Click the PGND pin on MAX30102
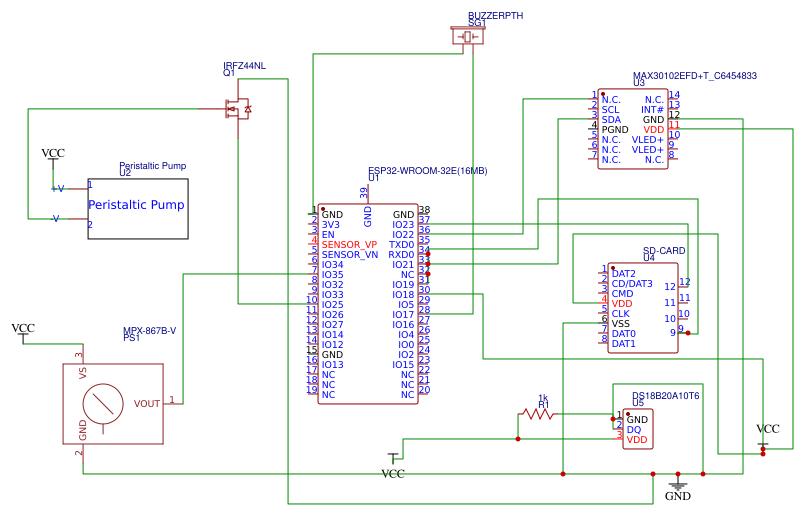The height and width of the screenshot is (514, 803). 615,130
